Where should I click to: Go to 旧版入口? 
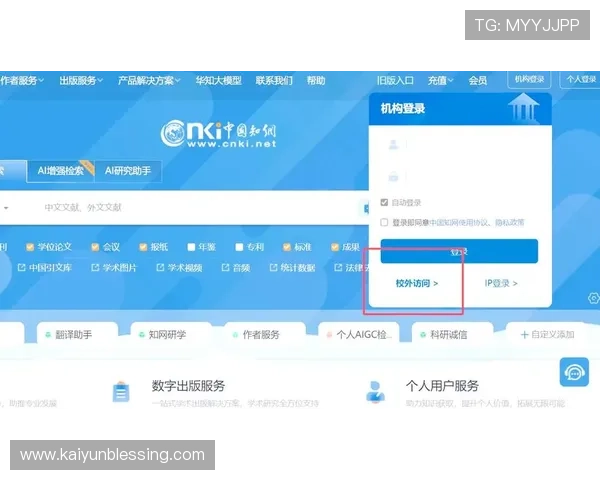(395, 80)
